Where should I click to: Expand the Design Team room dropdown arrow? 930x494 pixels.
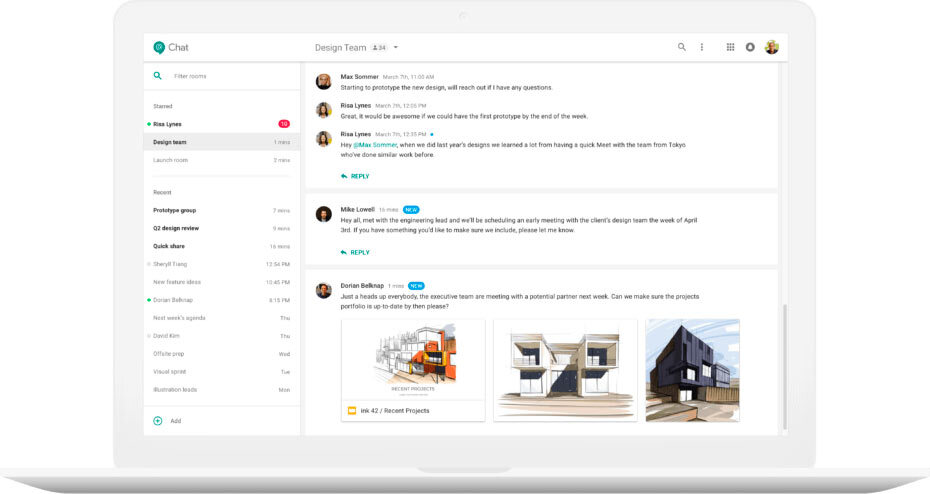point(396,47)
